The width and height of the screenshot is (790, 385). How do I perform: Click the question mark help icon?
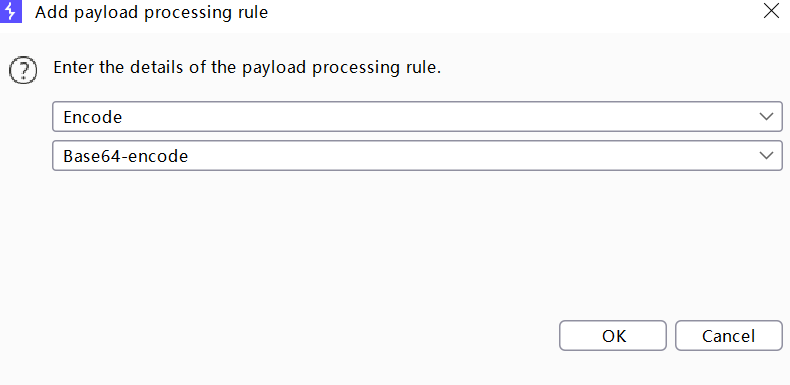coord(23,70)
